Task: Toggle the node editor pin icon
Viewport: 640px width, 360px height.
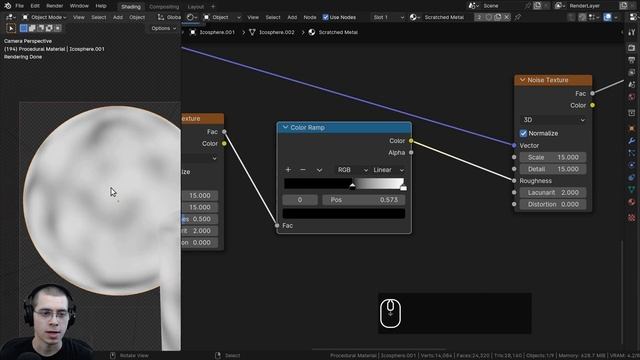Action: pyautogui.click(x=518, y=17)
